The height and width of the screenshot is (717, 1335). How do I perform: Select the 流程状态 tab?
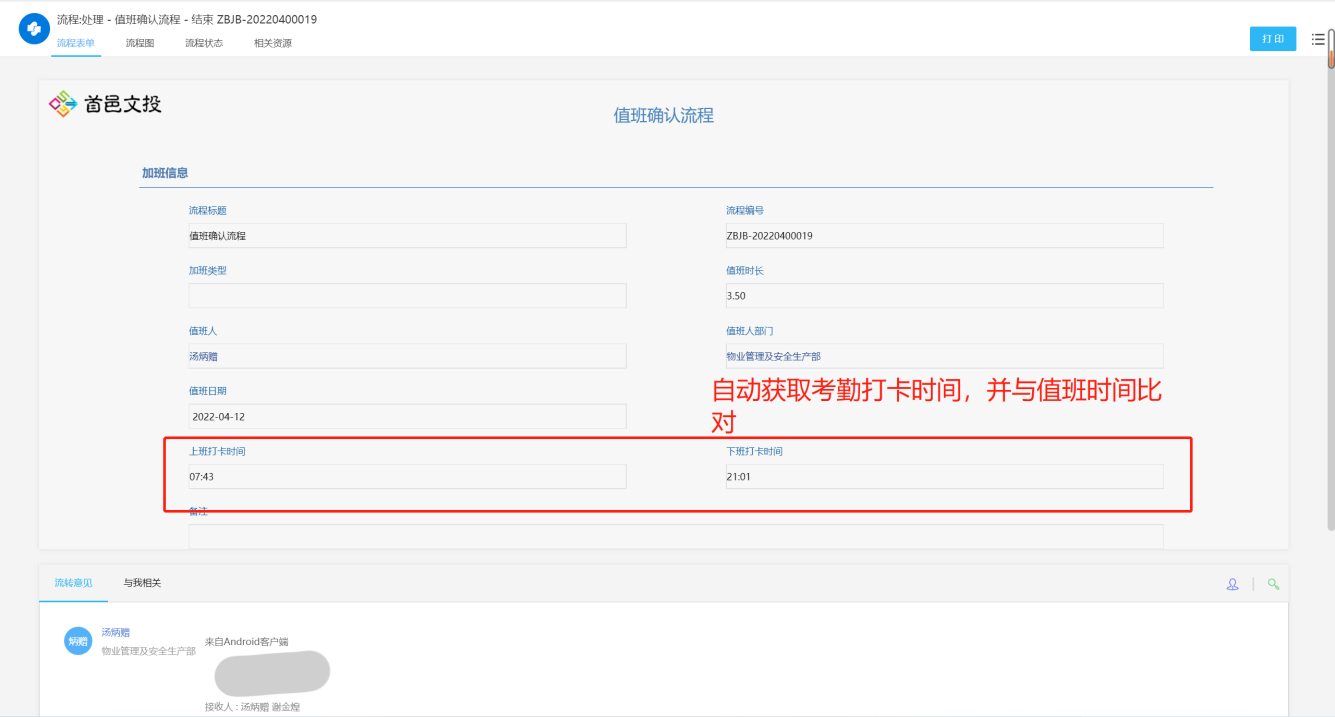(204, 43)
